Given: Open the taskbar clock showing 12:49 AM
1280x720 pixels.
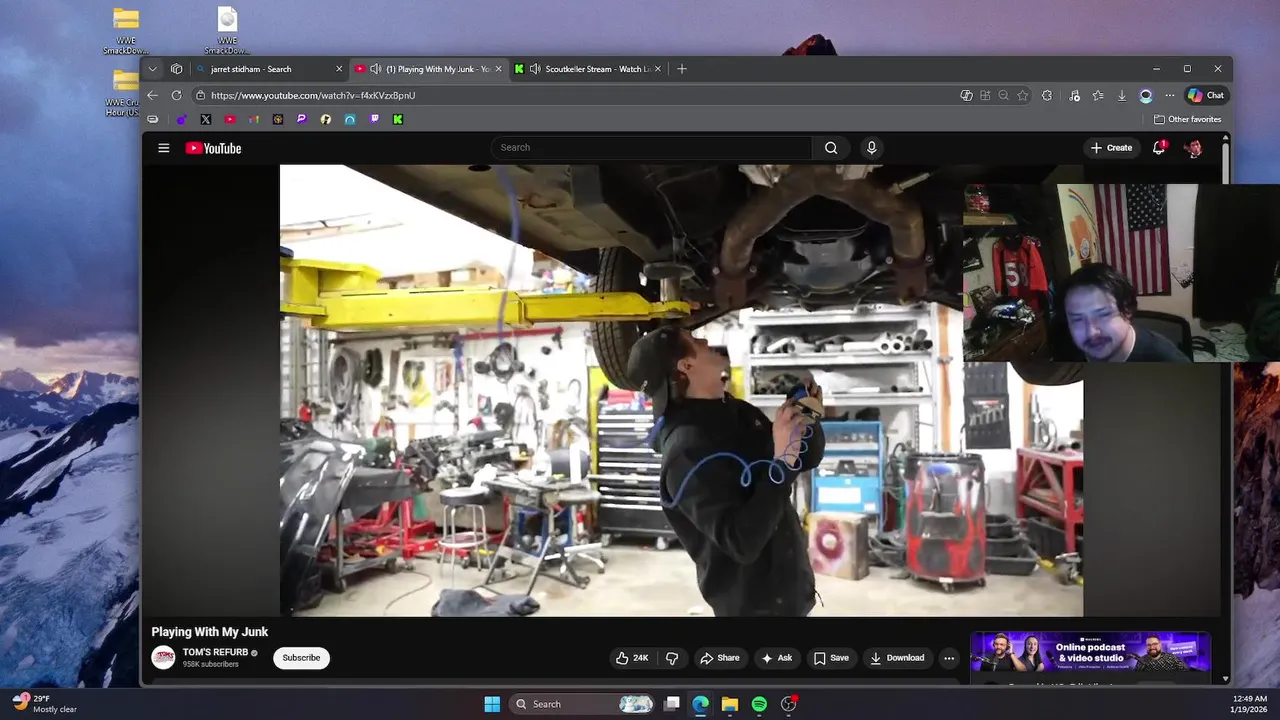Looking at the screenshot, I should (1250, 704).
